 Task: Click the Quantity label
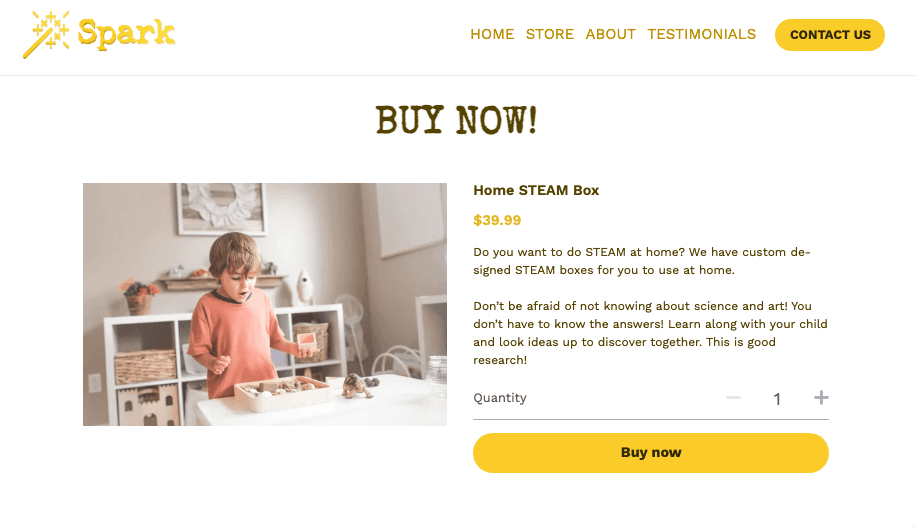pos(500,398)
